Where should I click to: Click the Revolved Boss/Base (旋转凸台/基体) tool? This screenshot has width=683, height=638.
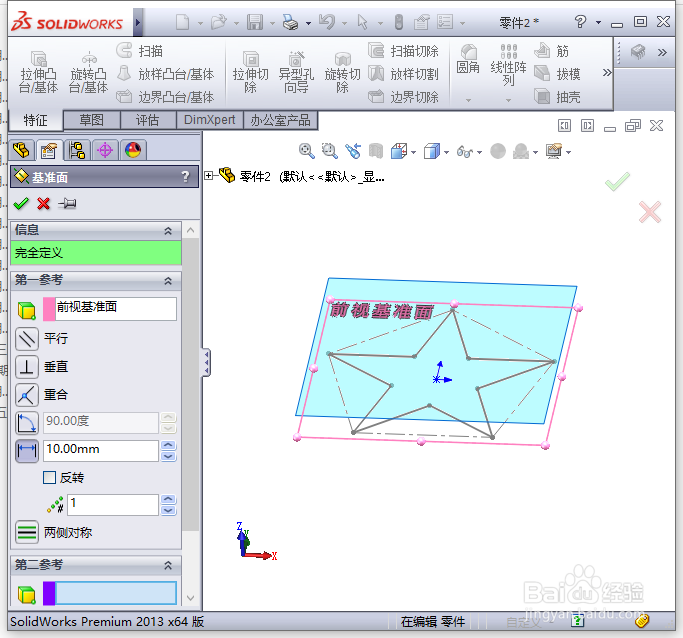pos(88,72)
